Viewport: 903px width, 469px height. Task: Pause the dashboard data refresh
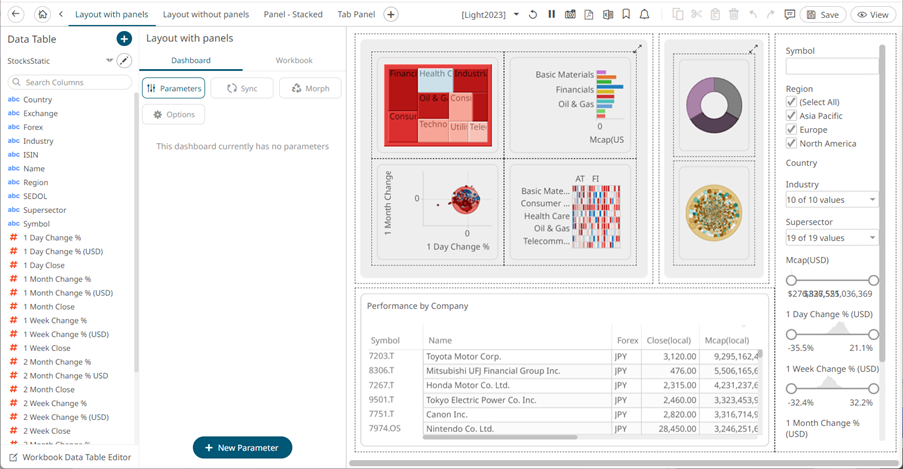tap(551, 15)
